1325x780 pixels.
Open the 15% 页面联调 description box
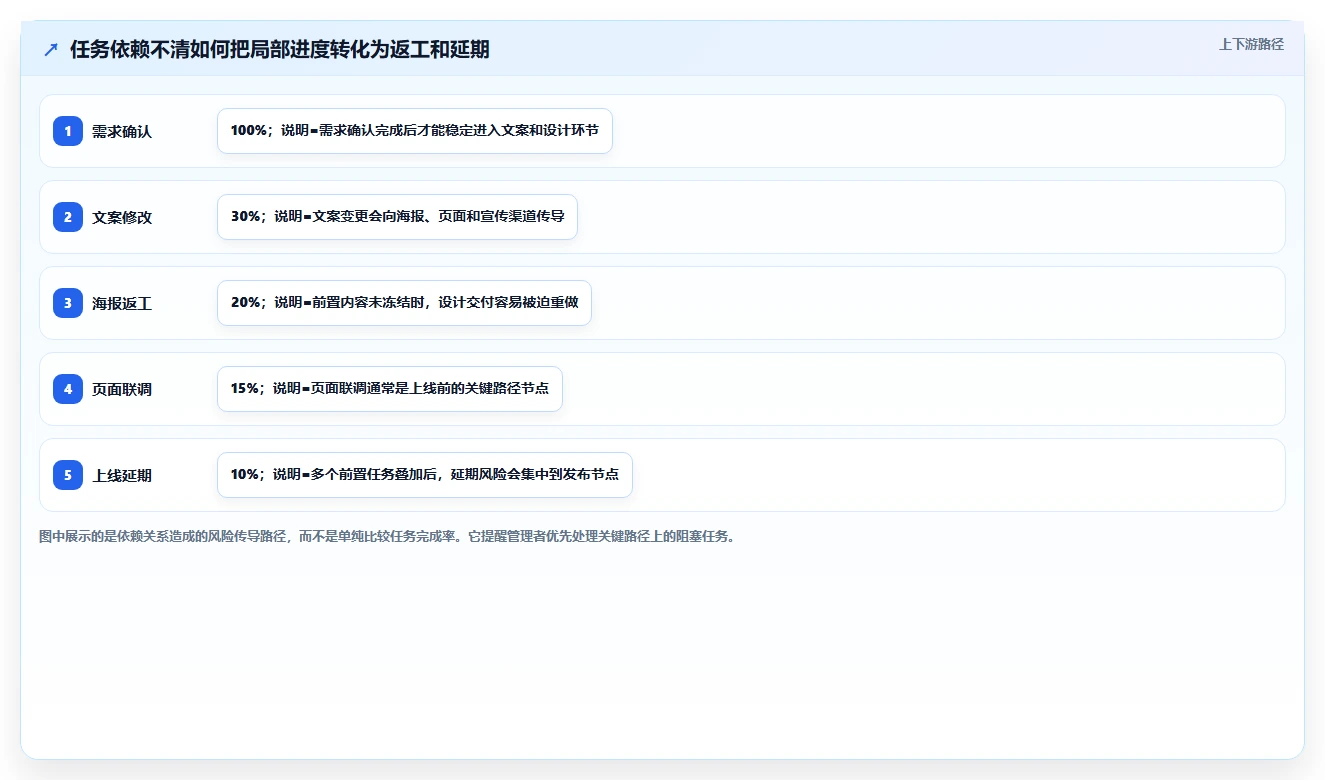pos(390,389)
